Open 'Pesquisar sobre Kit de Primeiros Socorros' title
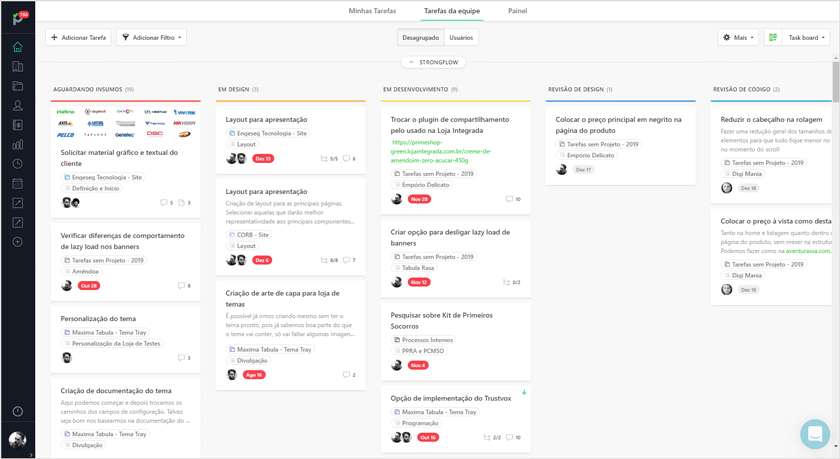The image size is (840, 459). pyautogui.click(x=441, y=320)
